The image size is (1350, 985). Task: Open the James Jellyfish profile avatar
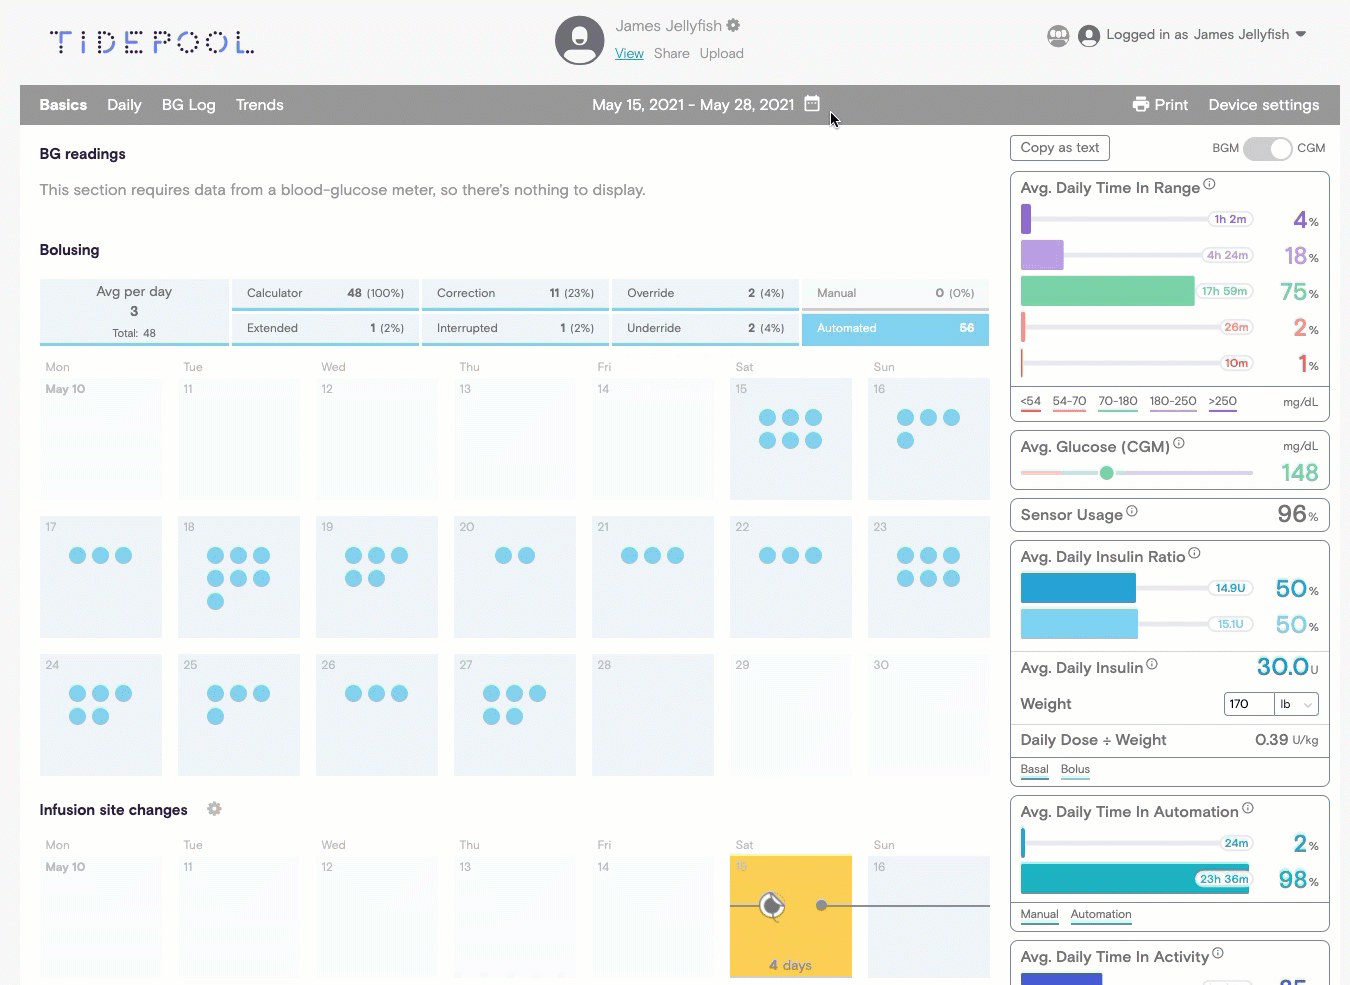[x=580, y=40]
